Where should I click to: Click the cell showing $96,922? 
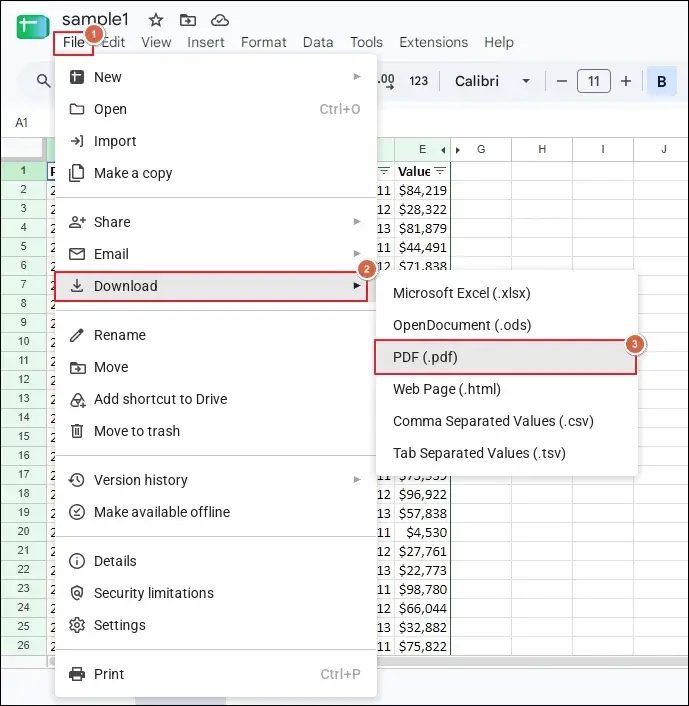tap(422, 494)
